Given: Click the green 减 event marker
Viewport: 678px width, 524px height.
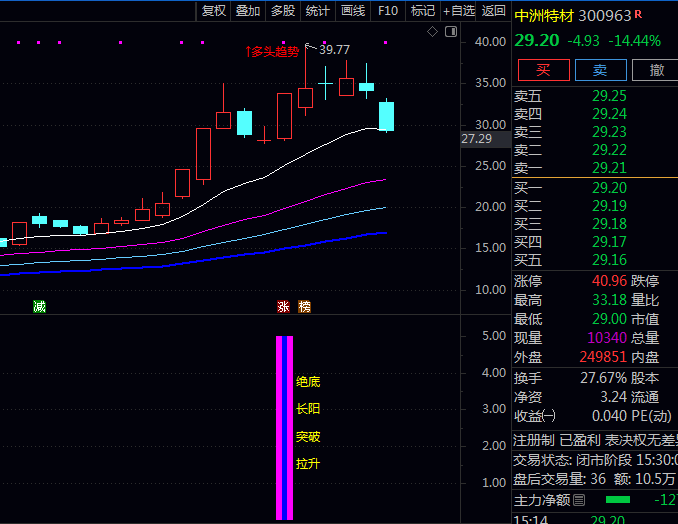Looking at the screenshot, I should tap(39, 306).
